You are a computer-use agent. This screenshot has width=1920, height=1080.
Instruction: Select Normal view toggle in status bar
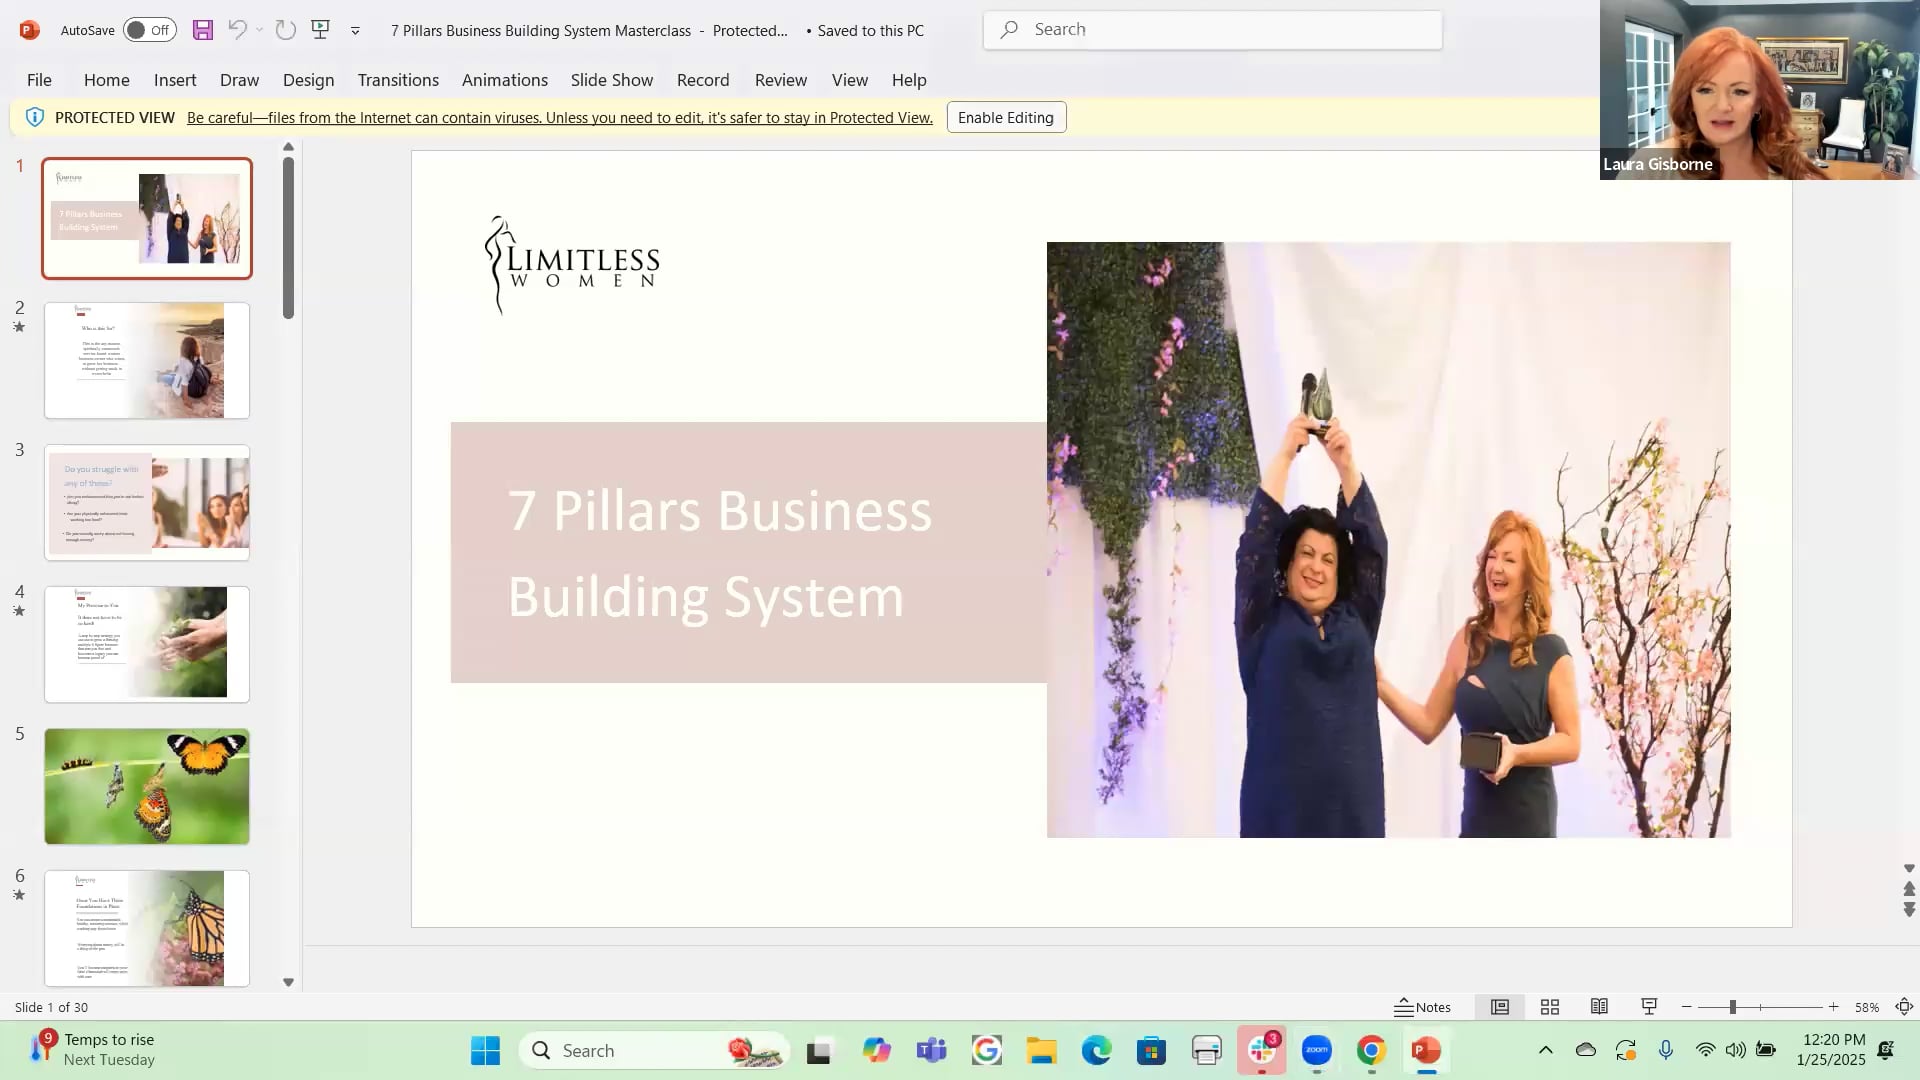tap(1499, 1007)
